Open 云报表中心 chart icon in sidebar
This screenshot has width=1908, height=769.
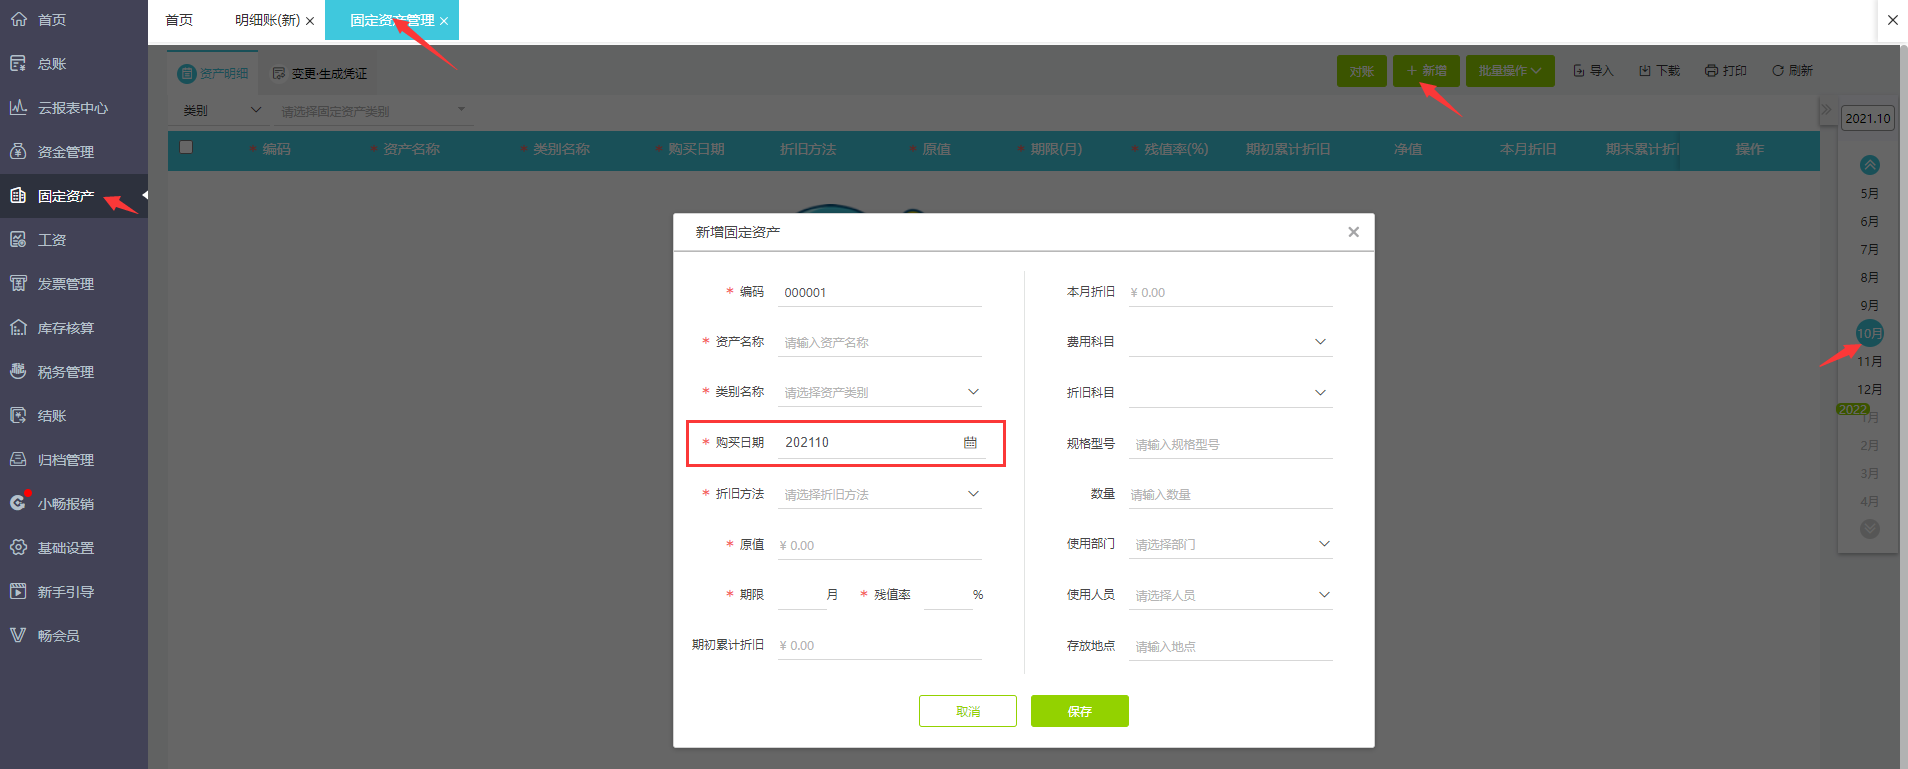(x=18, y=108)
